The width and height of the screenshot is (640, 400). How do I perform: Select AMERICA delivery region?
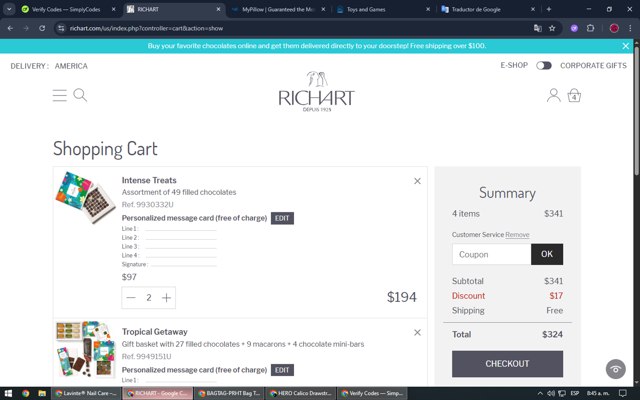(x=71, y=66)
